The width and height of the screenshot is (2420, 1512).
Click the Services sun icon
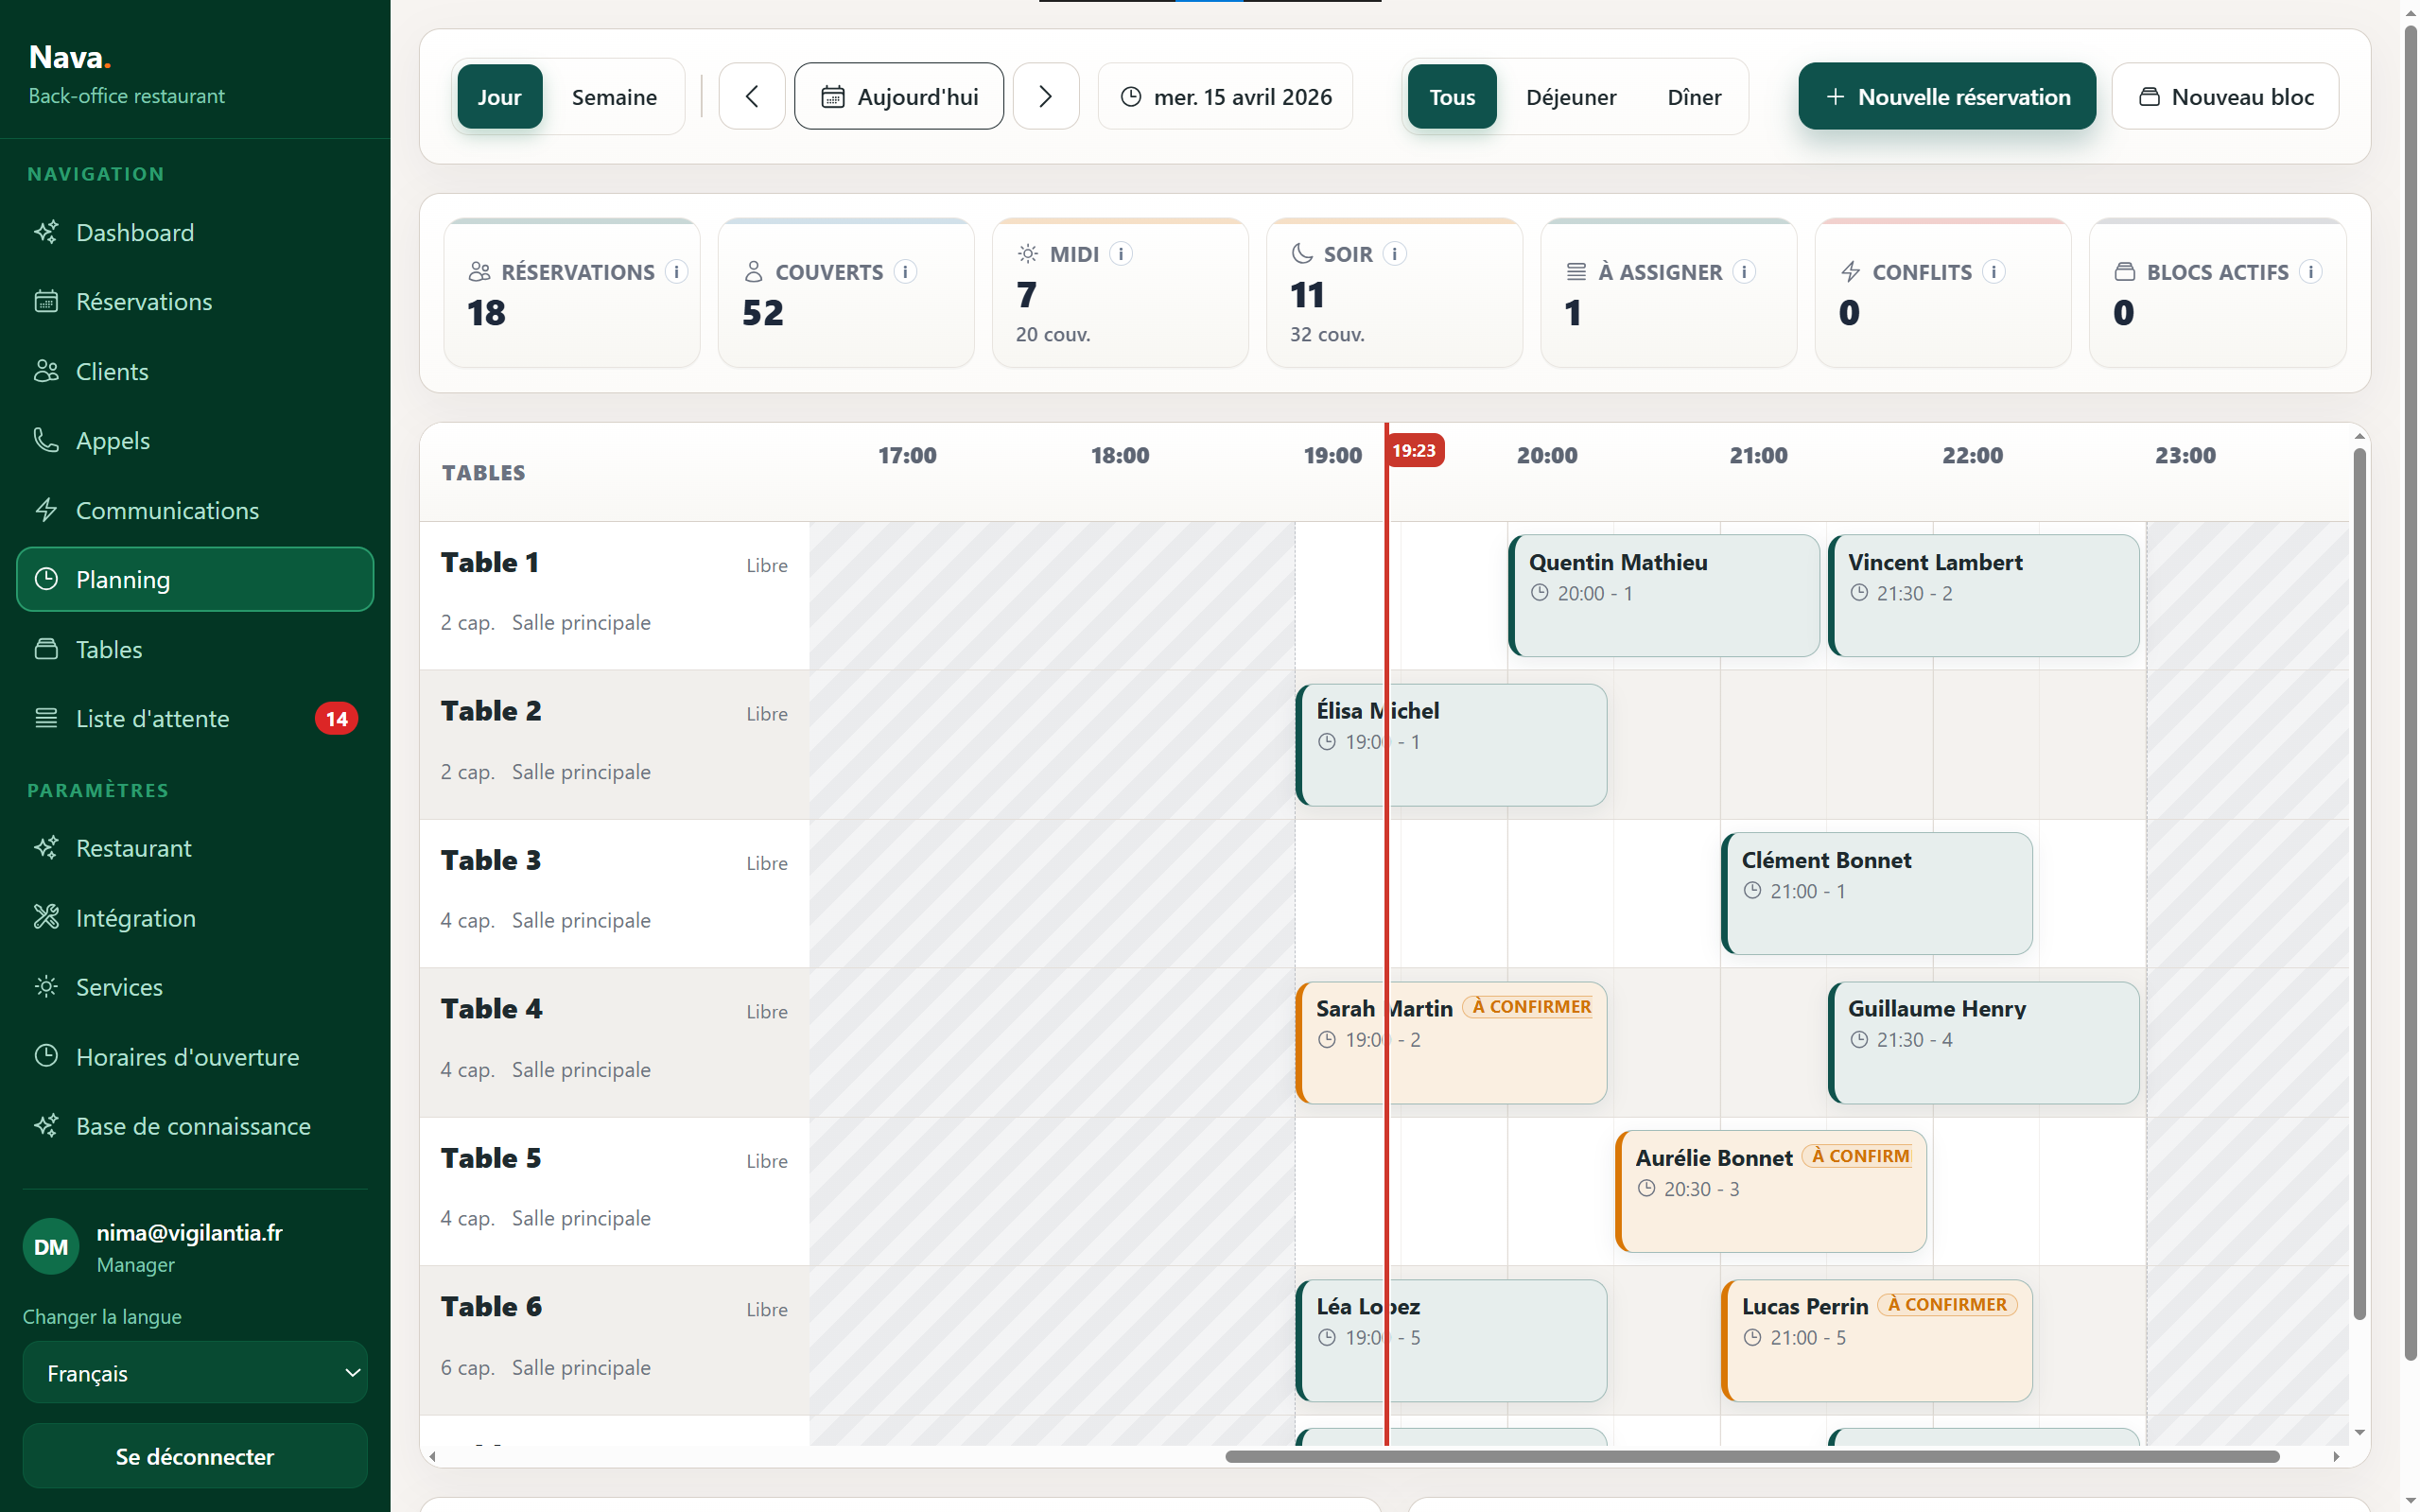click(46, 987)
